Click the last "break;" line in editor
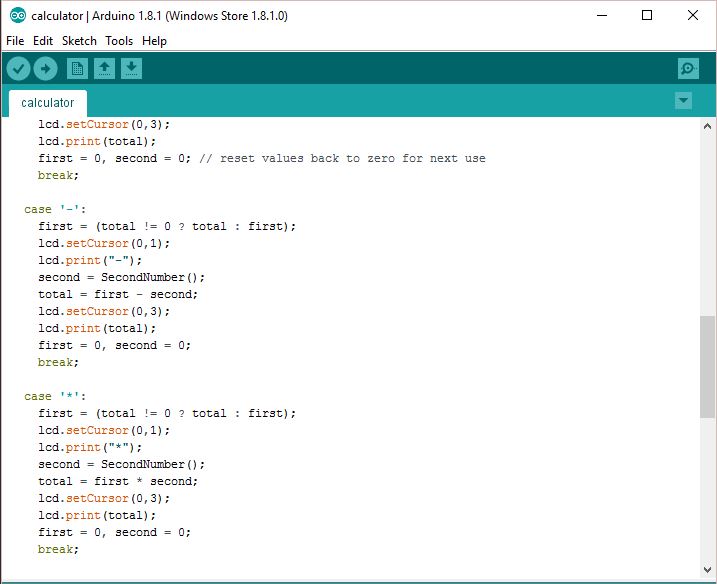The height and width of the screenshot is (584, 717). pos(58,549)
